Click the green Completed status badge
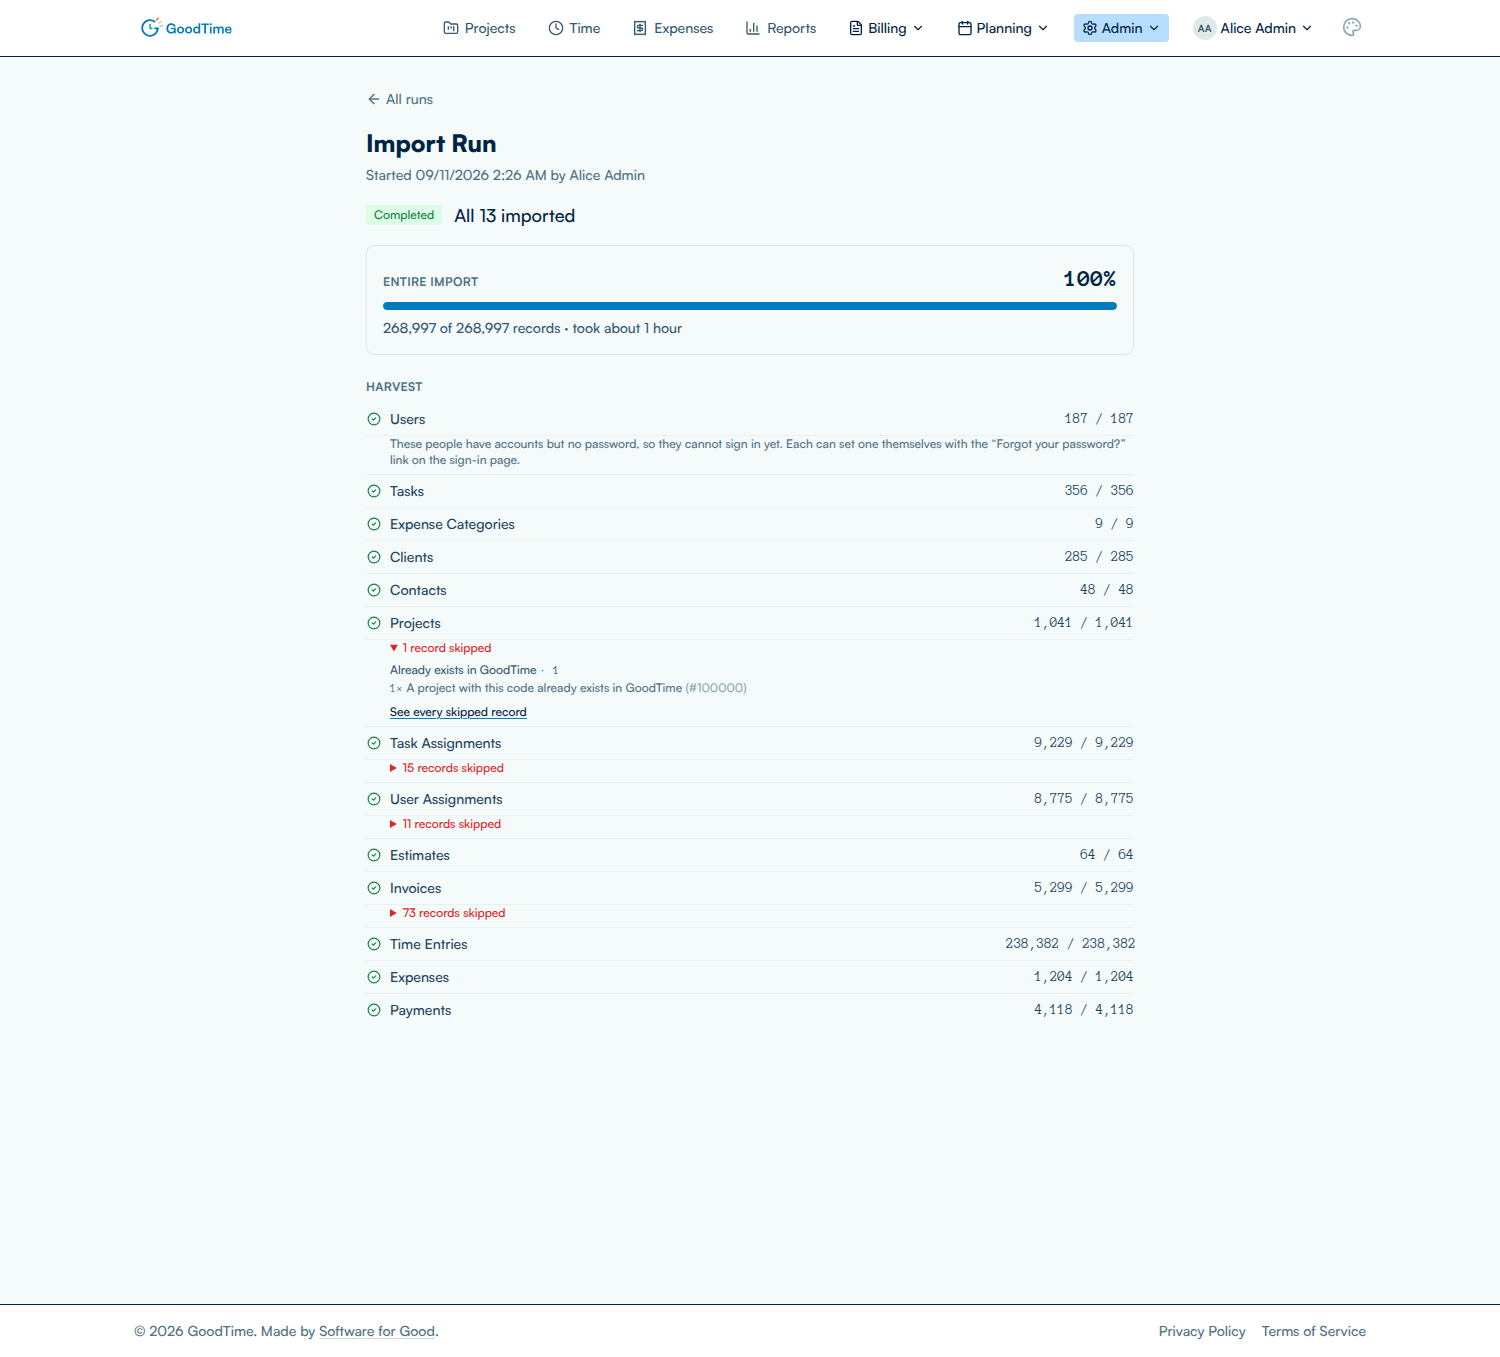The height and width of the screenshot is (1357, 1500). (404, 215)
